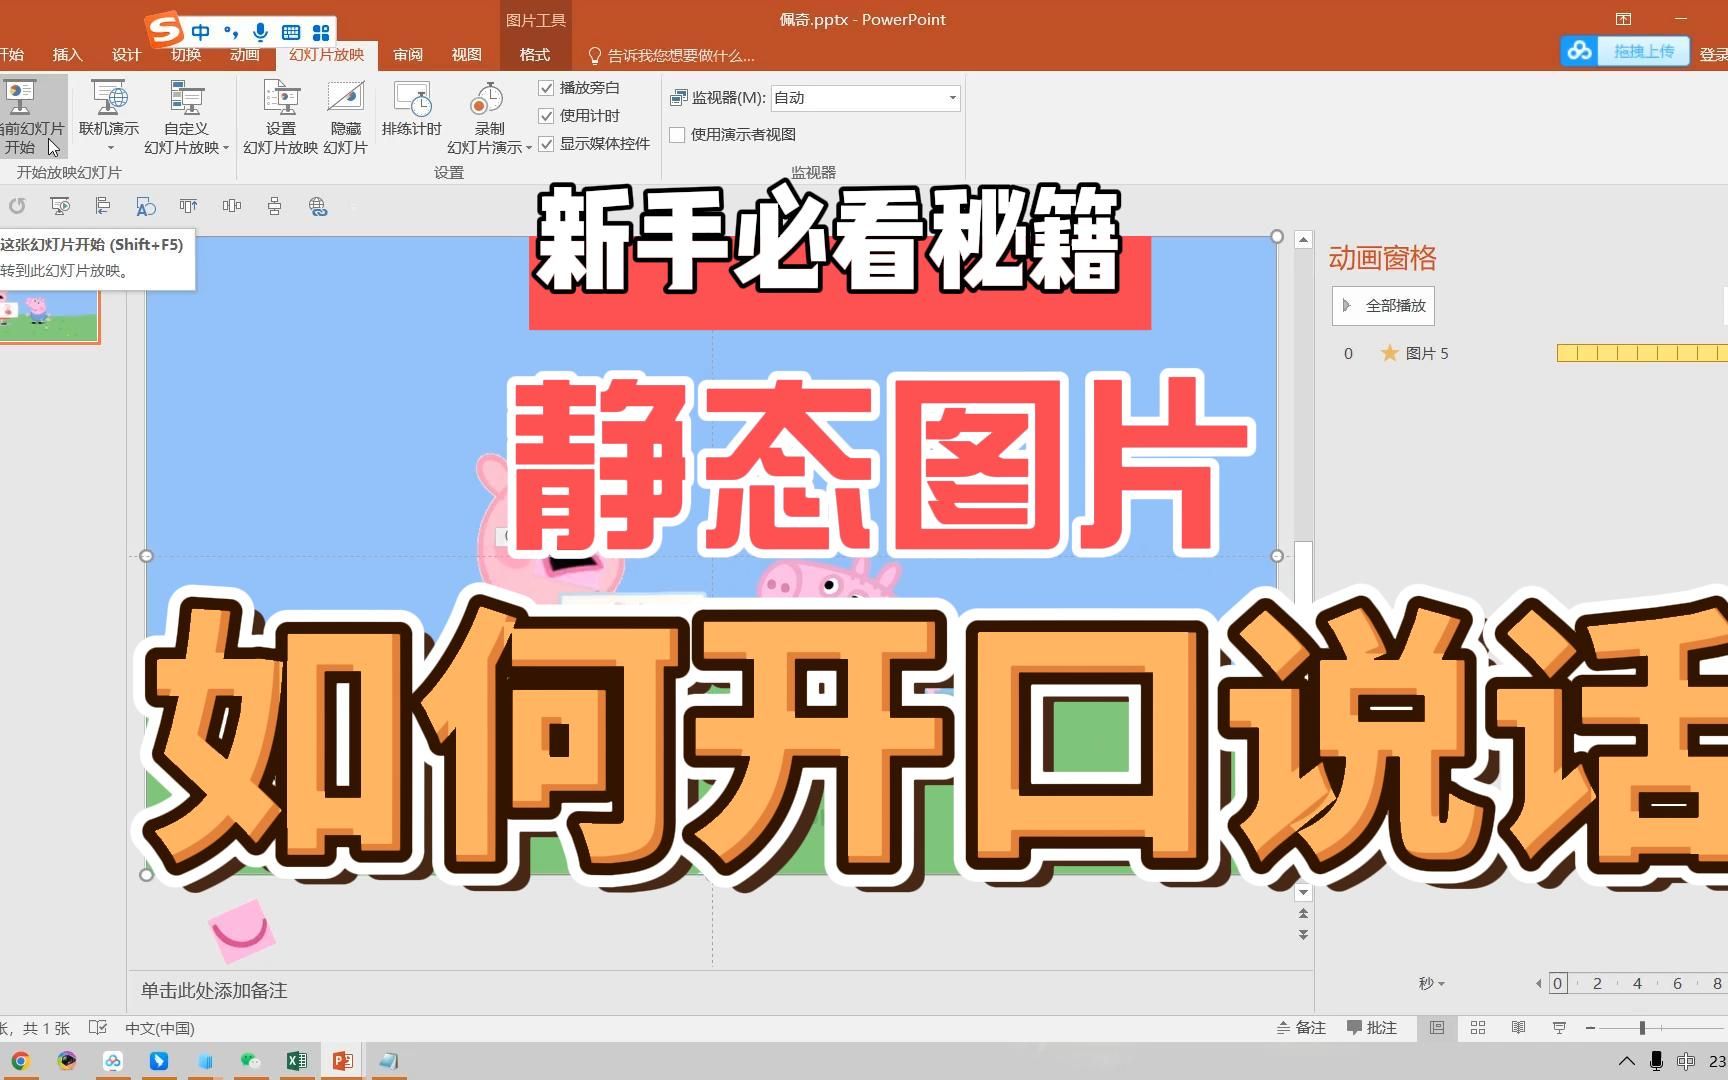Toggle 显示媒体控件 checkbox
The width and height of the screenshot is (1728, 1080).
[546, 144]
